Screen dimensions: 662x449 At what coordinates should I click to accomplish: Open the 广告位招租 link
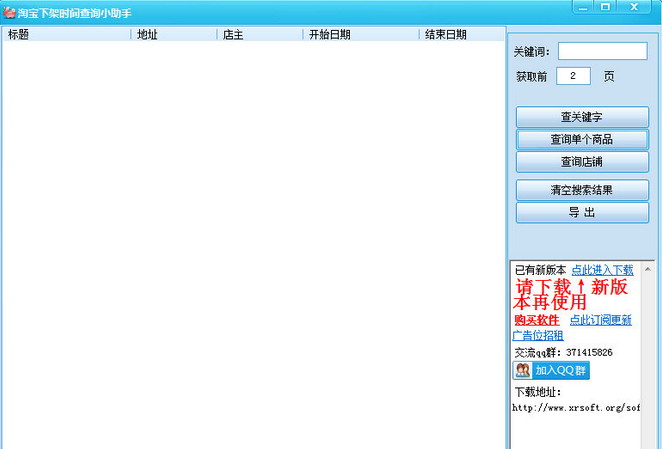point(538,335)
